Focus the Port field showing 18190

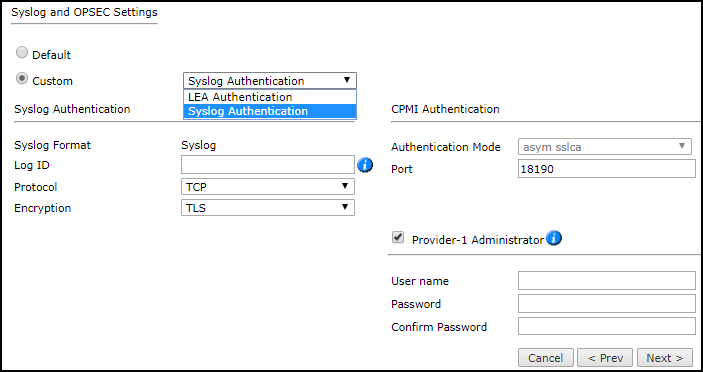click(607, 169)
